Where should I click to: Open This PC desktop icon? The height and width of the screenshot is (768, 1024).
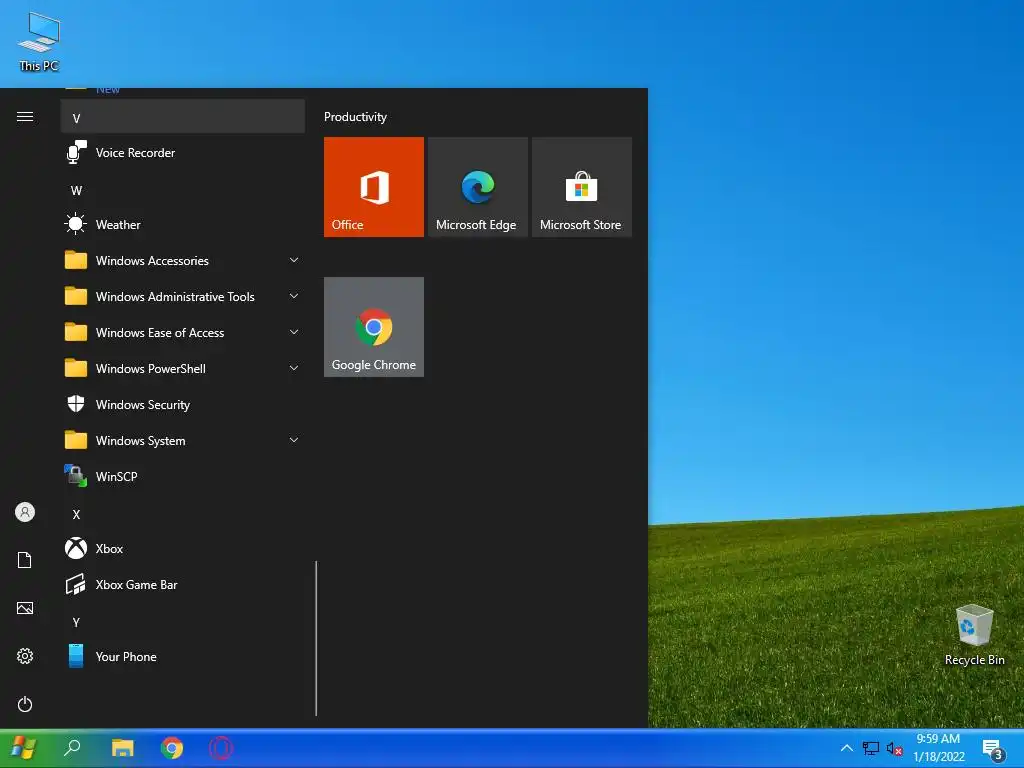(39, 42)
